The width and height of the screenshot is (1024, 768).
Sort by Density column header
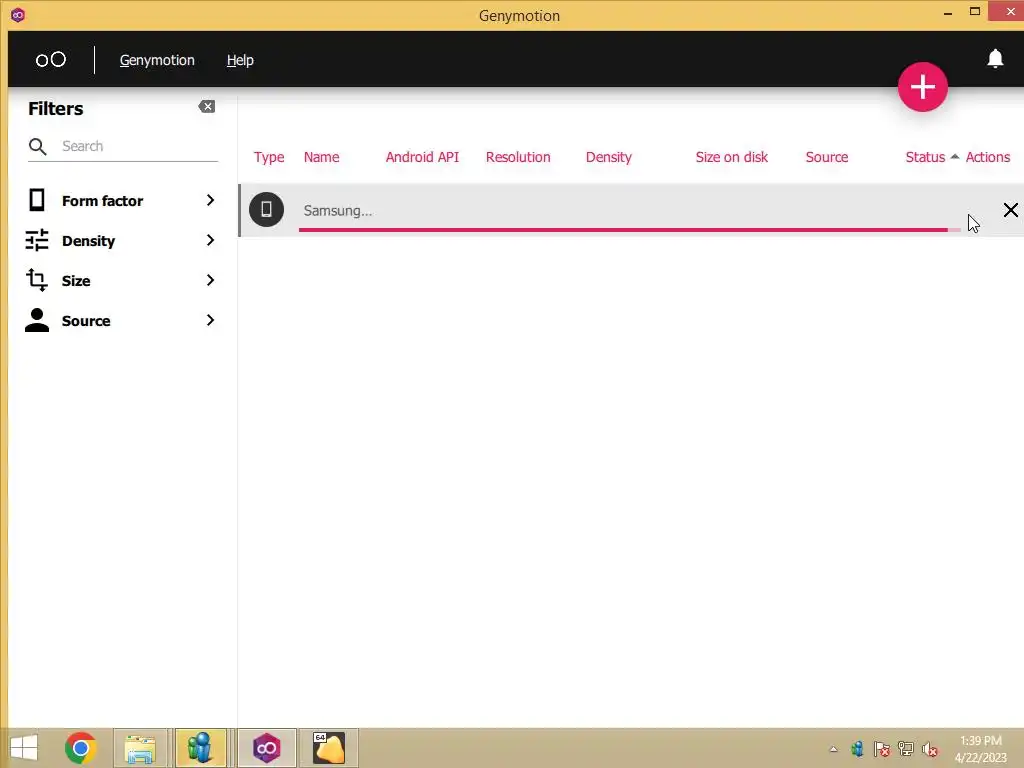pyautogui.click(x=609, y=157)
